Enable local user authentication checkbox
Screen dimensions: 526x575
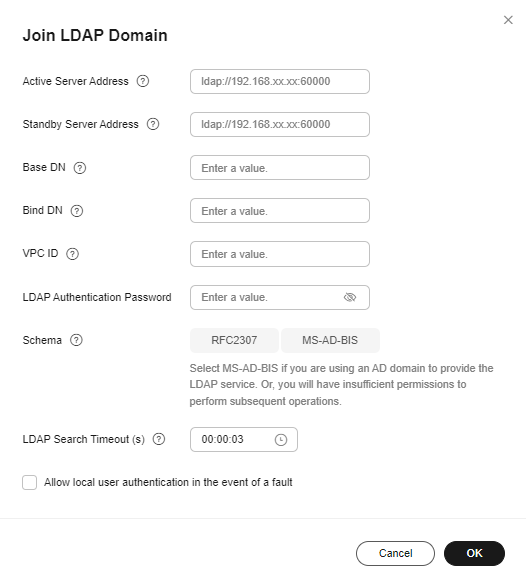coord(29,483)
